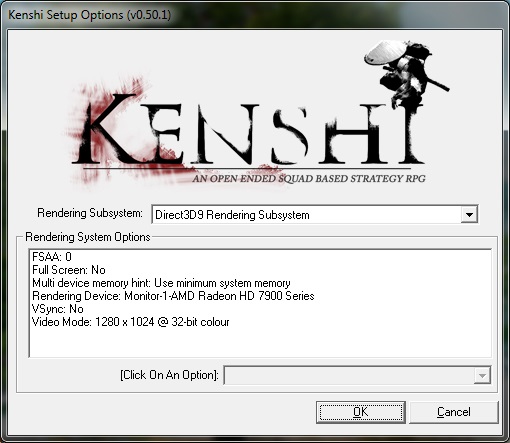Screen dimensions: 510x443
Task: Click the open ended squad based RPG tagline
Action: point(309,179)
